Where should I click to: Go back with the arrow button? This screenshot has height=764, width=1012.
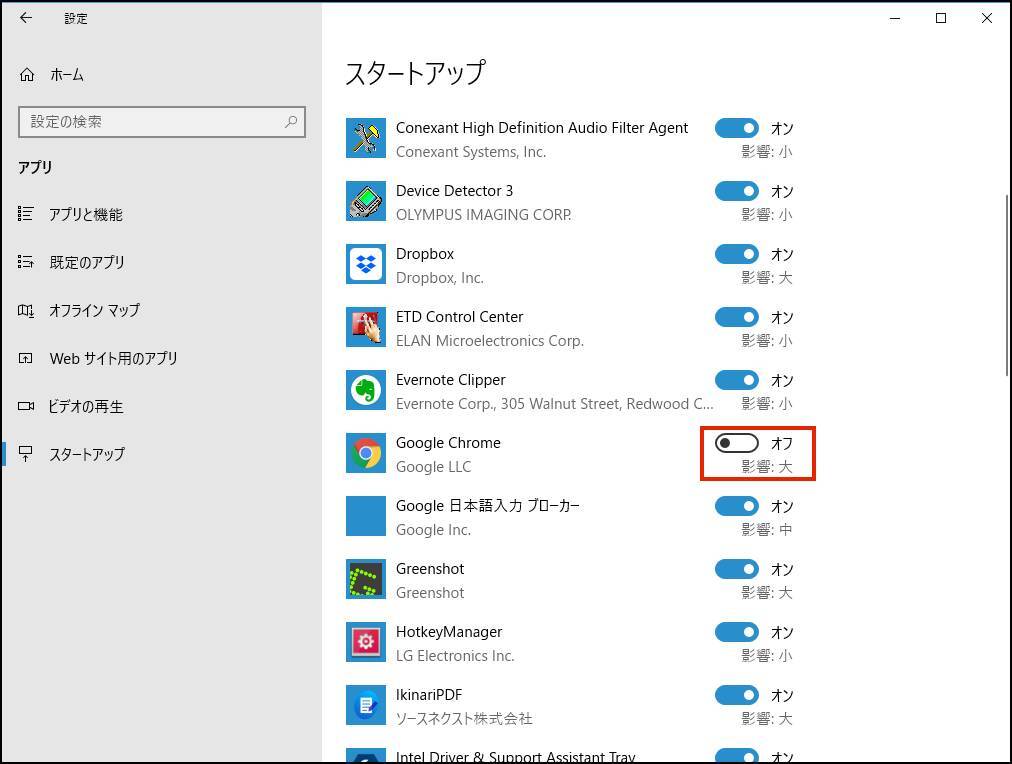[x=26, y=18]
